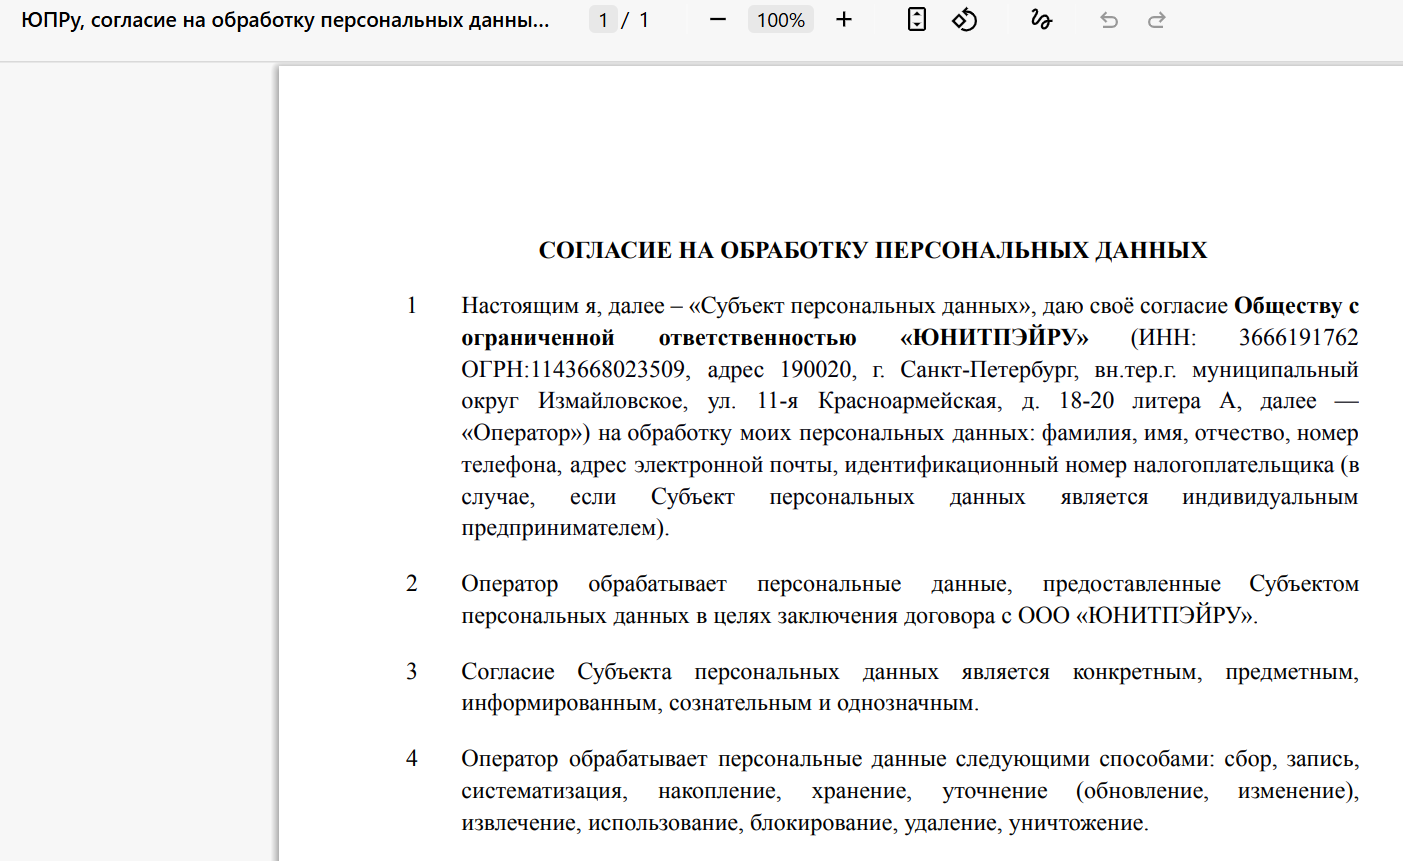Click the truncated document title in the toolbar
The image size is (1403, 861).
(x=285, y=20)
